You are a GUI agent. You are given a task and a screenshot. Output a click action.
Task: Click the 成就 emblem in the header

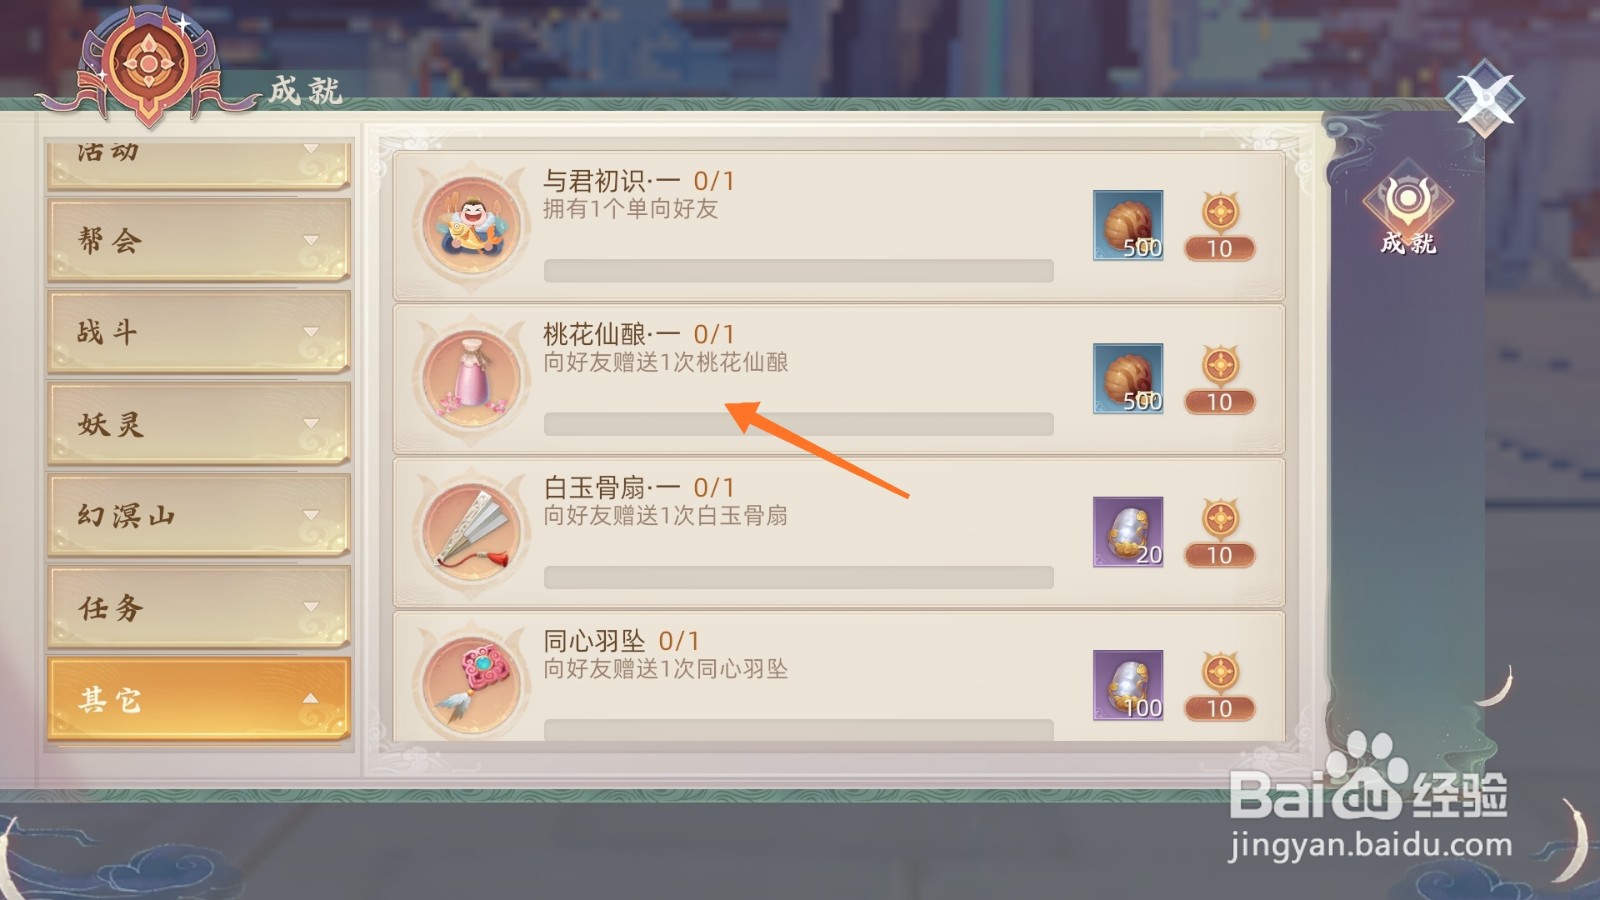tap(148, 65)
